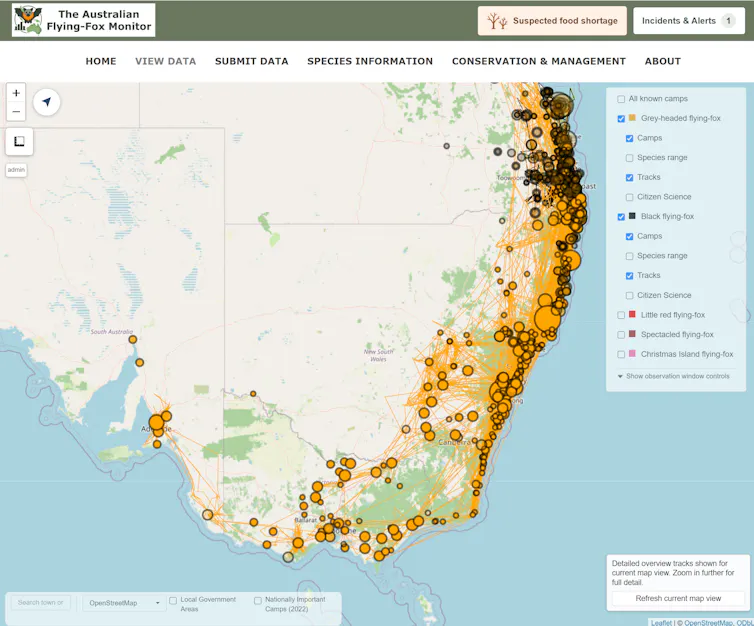Click the locate me arrow button
The width and height of the screenshot is (754, 626).
[47, 102]
